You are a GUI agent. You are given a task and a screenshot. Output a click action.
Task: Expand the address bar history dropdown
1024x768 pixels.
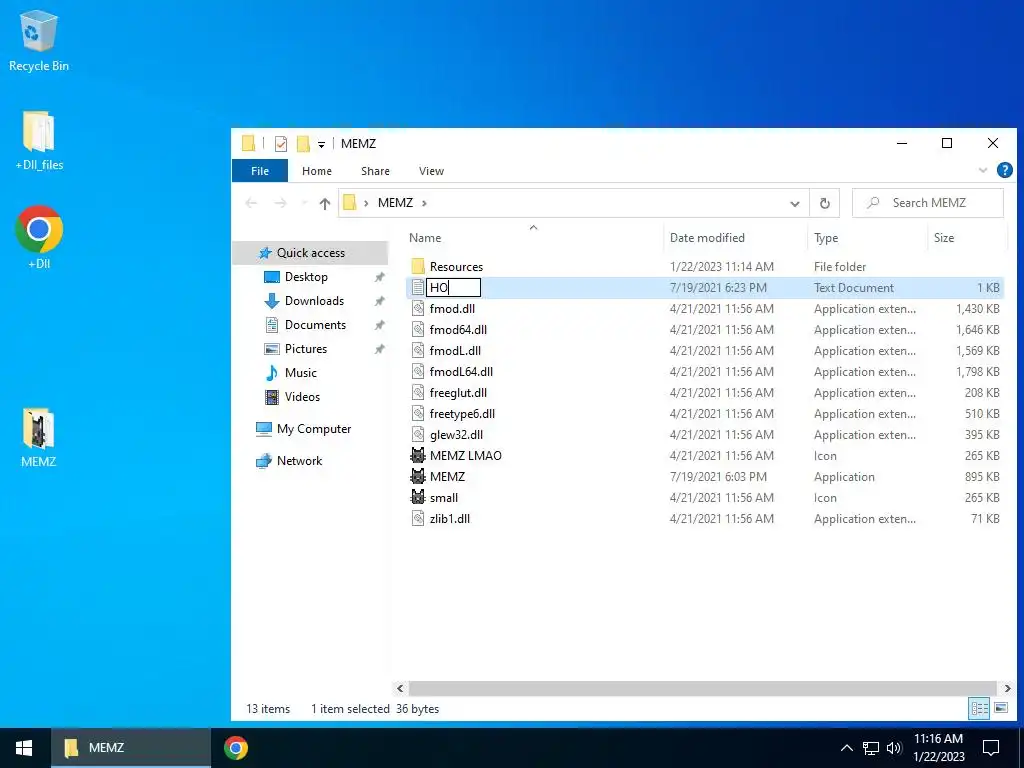795,203
